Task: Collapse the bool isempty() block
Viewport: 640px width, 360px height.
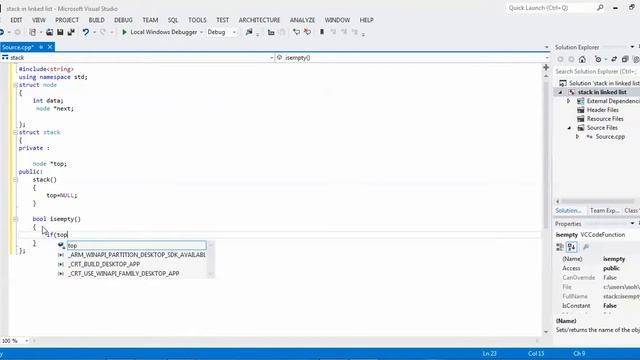Action: [15, 219]
